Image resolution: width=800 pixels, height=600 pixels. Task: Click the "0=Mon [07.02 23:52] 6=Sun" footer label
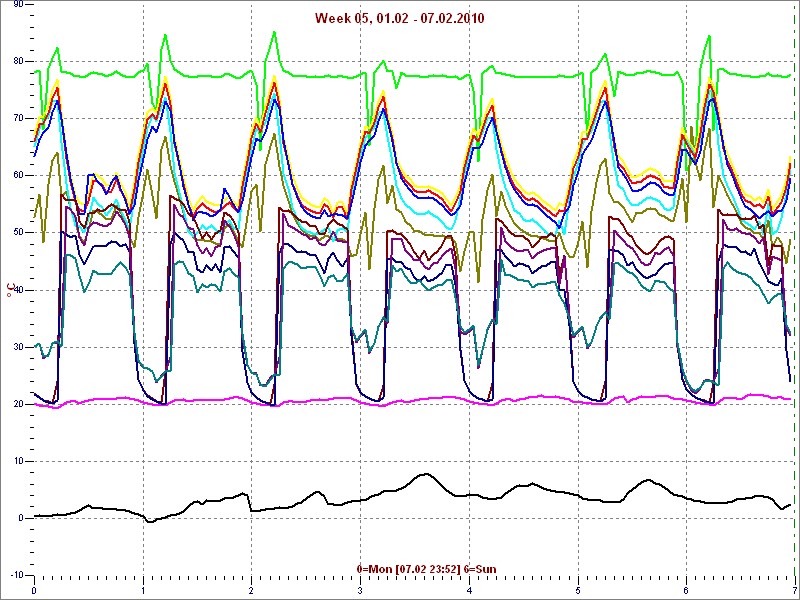(425, 568)
